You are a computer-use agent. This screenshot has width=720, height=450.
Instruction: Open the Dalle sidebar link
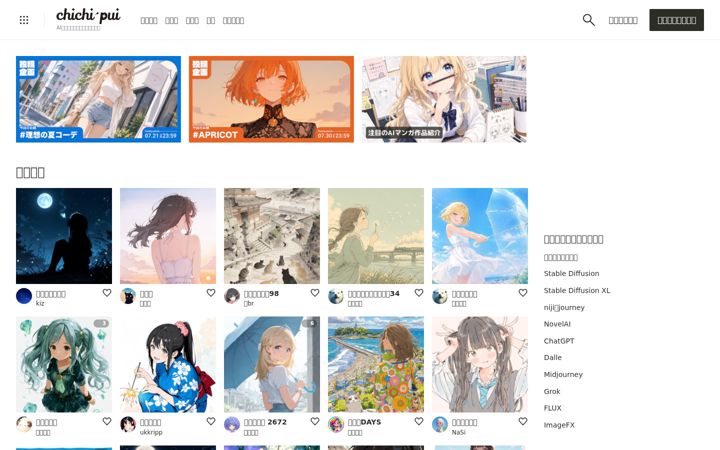coord(552,357)
